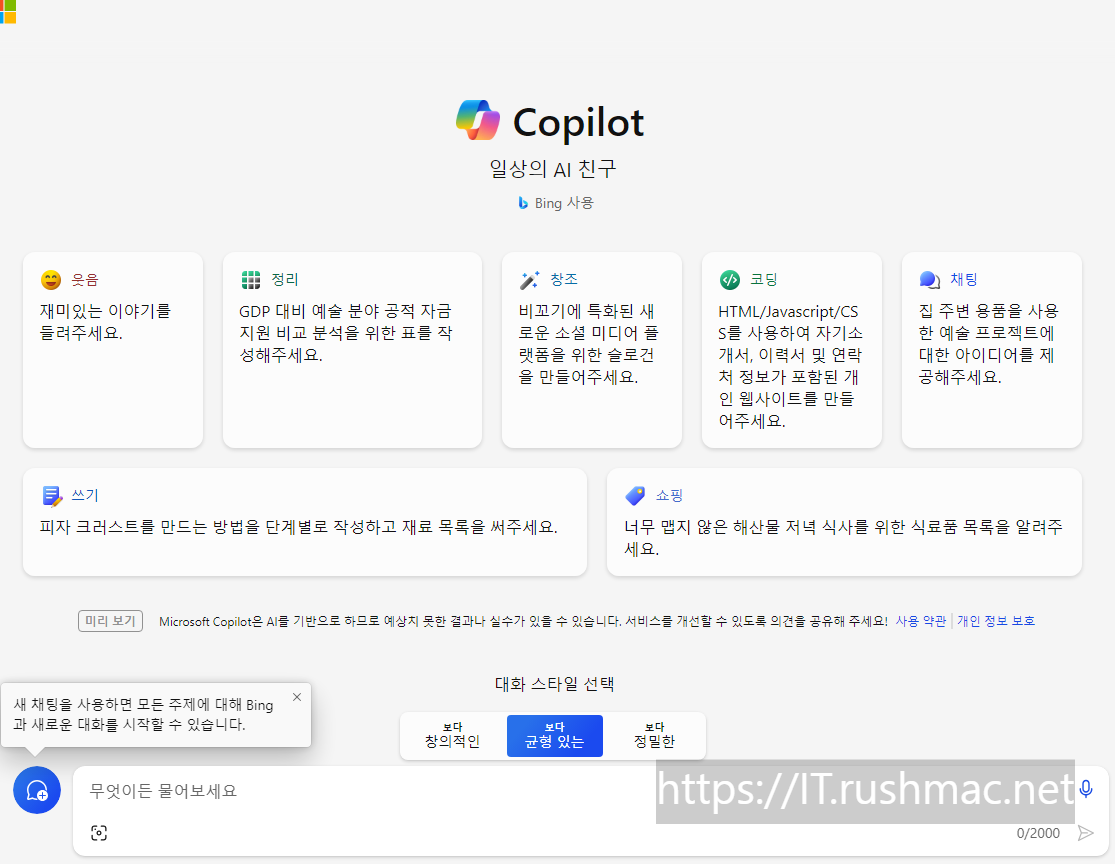This screenshot has height=864, width=1115.
Task: Click the smiley icon on 웃음 card
Action: 51,279
